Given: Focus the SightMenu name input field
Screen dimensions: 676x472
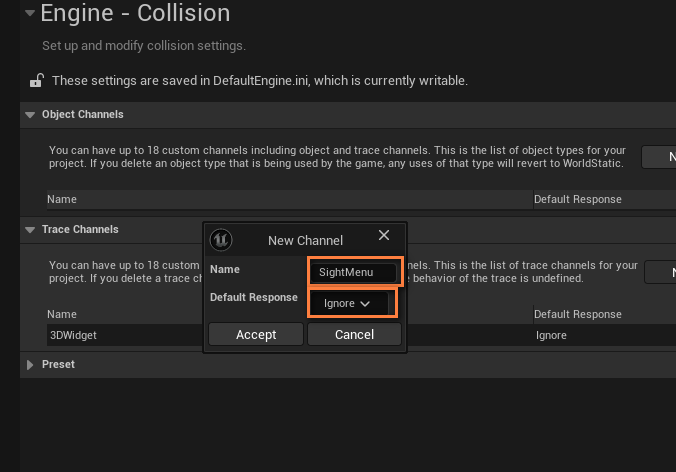Looking at the screenshot, I should (x=353, y=272).
